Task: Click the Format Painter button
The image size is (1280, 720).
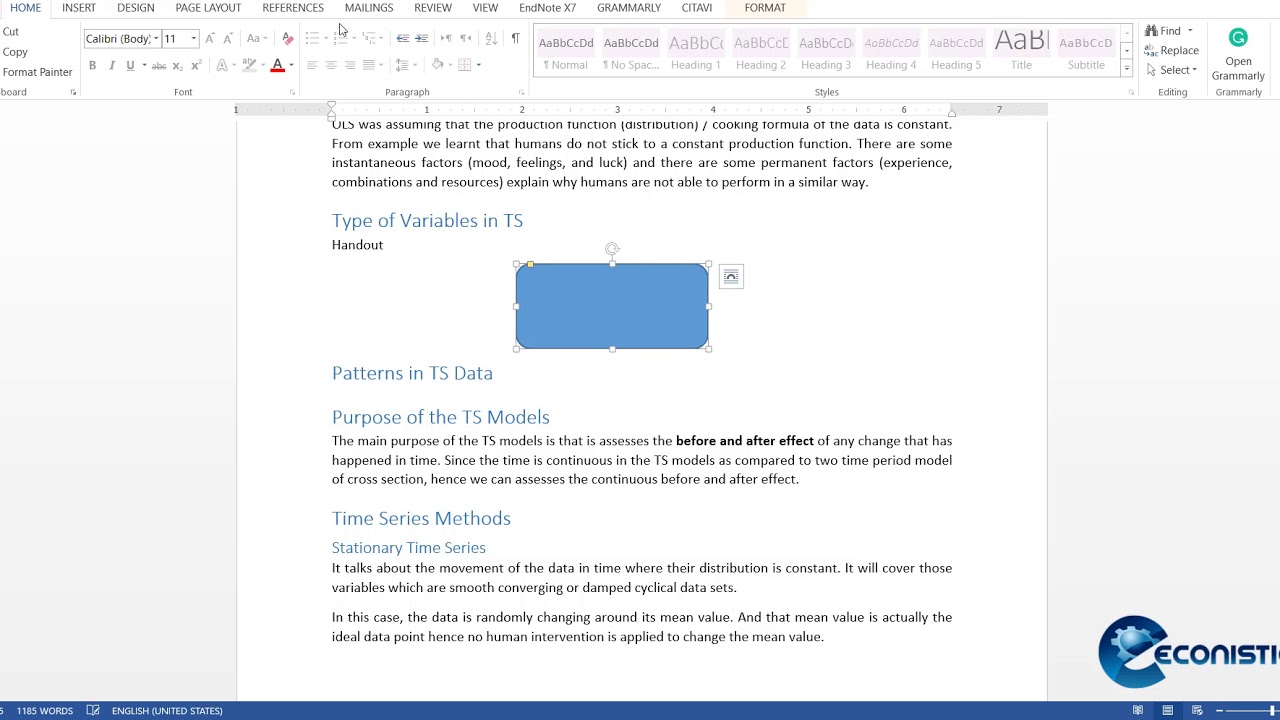Action: 36,72
